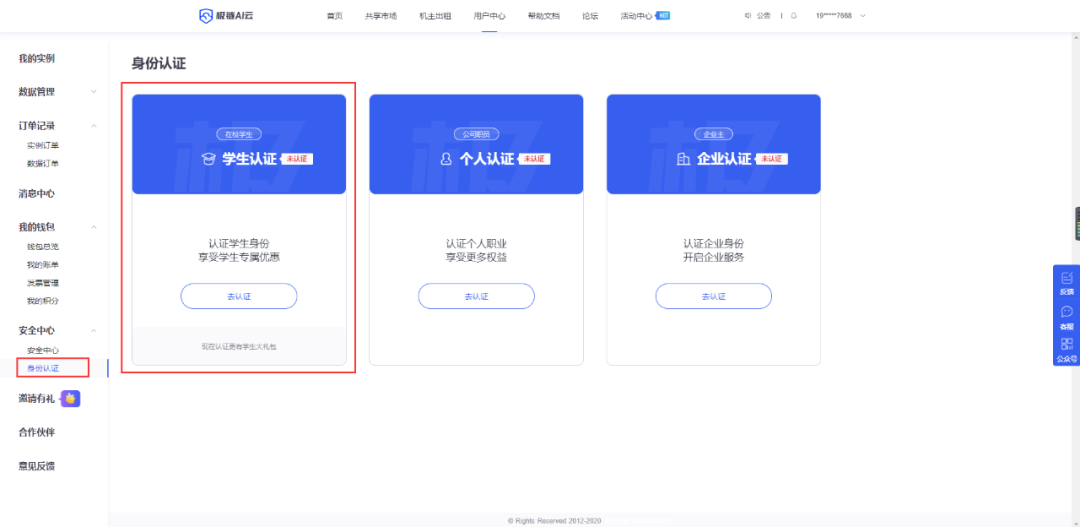This screenshot has height=527, width=1080.
Task: Click the graduation cap icon on 学生认证
Action: click(209, 159)
